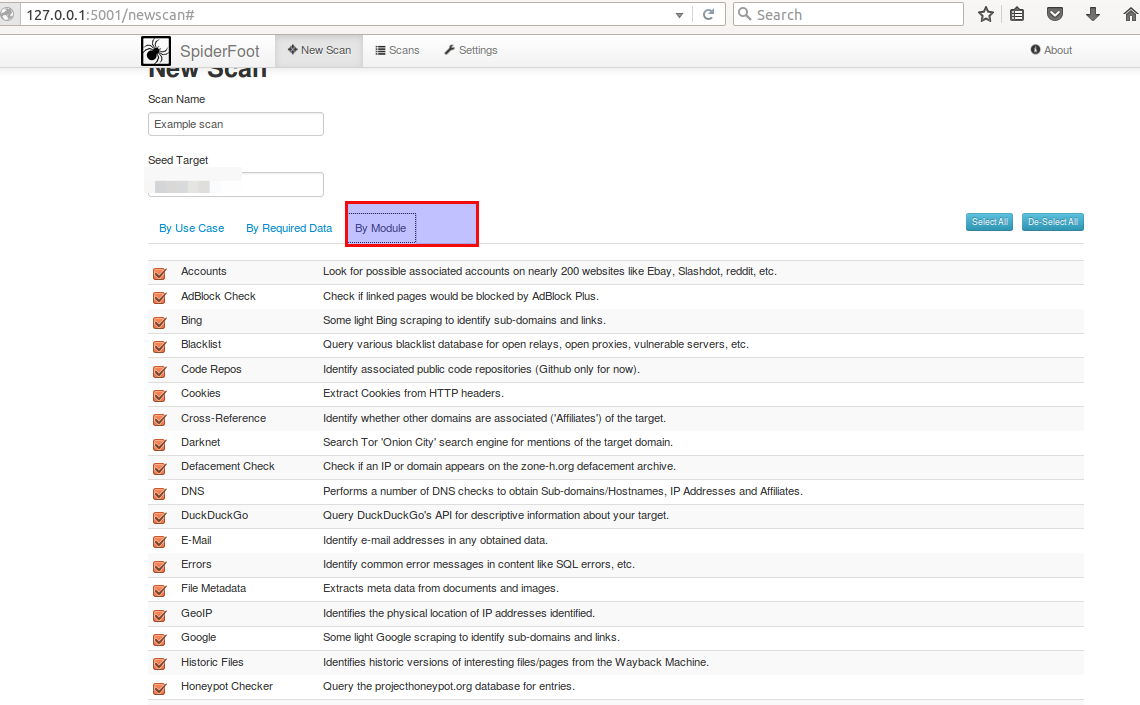
Task: Open the bookmarks list icon
Action: tap(1017, 15)
